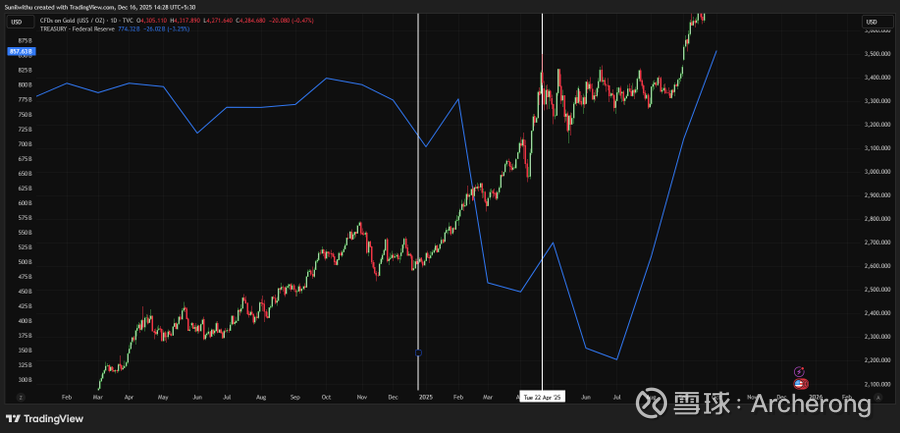
Task: Click the 875 B label on left axis
Action: pos(25,41)
